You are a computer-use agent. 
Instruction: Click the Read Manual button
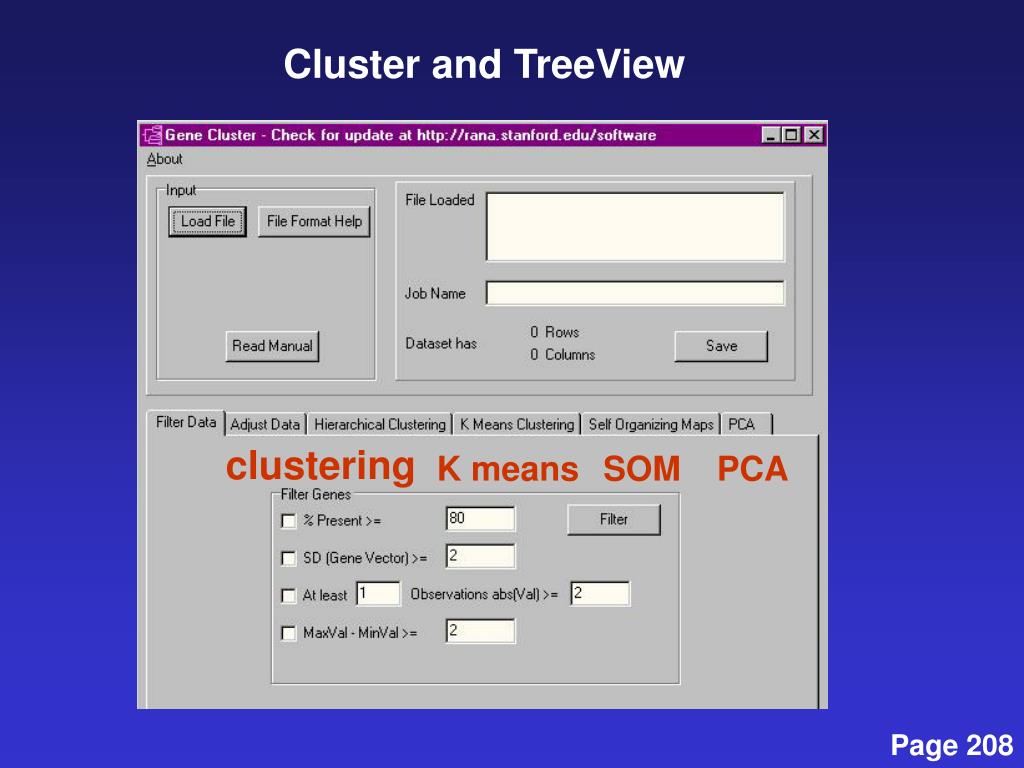click(272, 346)
